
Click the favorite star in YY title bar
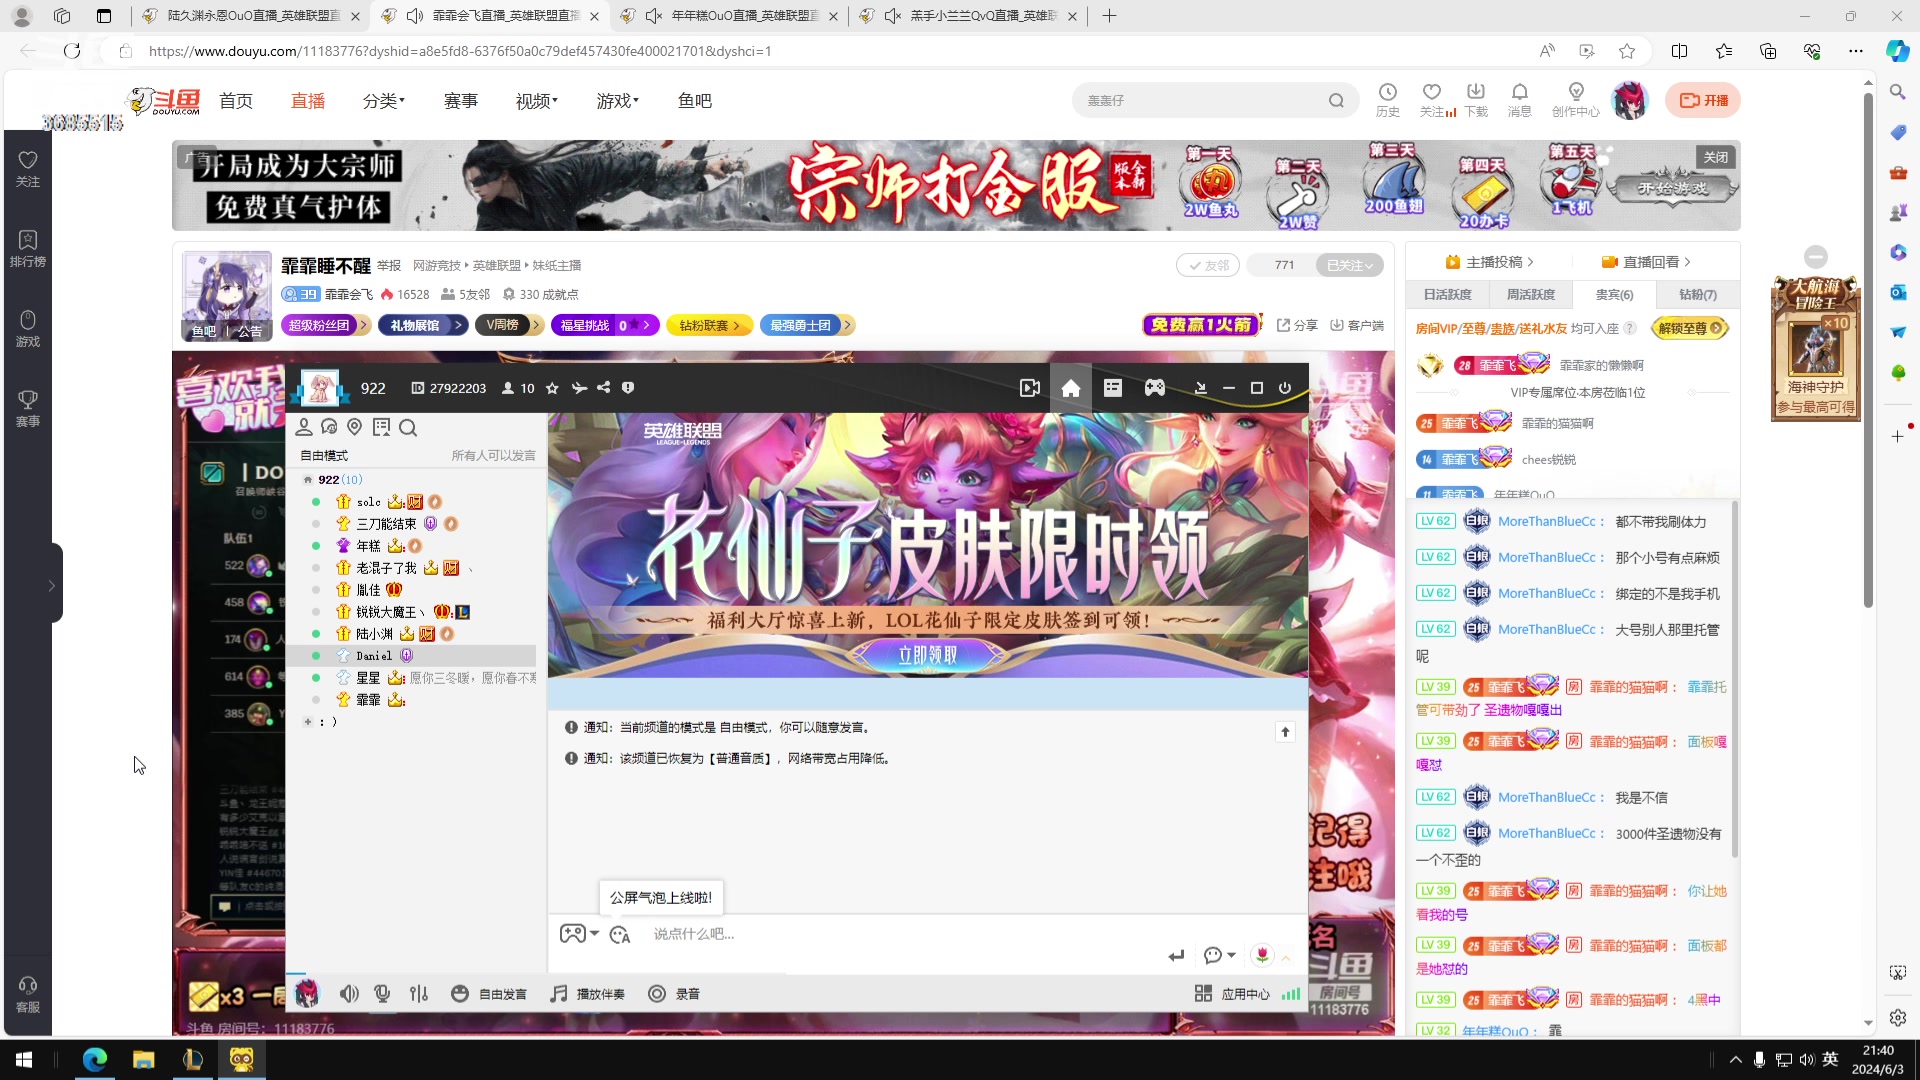(x=552, y=388)
